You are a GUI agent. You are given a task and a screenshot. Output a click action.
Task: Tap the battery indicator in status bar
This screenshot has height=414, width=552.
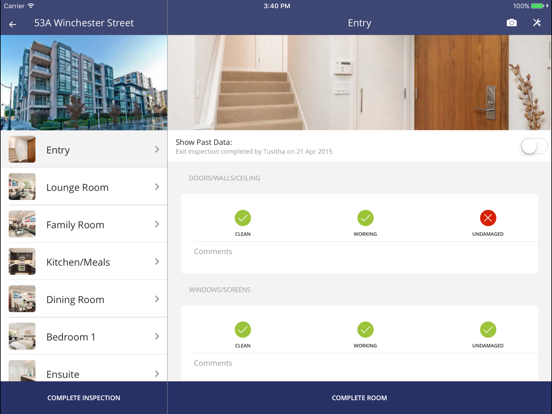click(x=538, y=6)
